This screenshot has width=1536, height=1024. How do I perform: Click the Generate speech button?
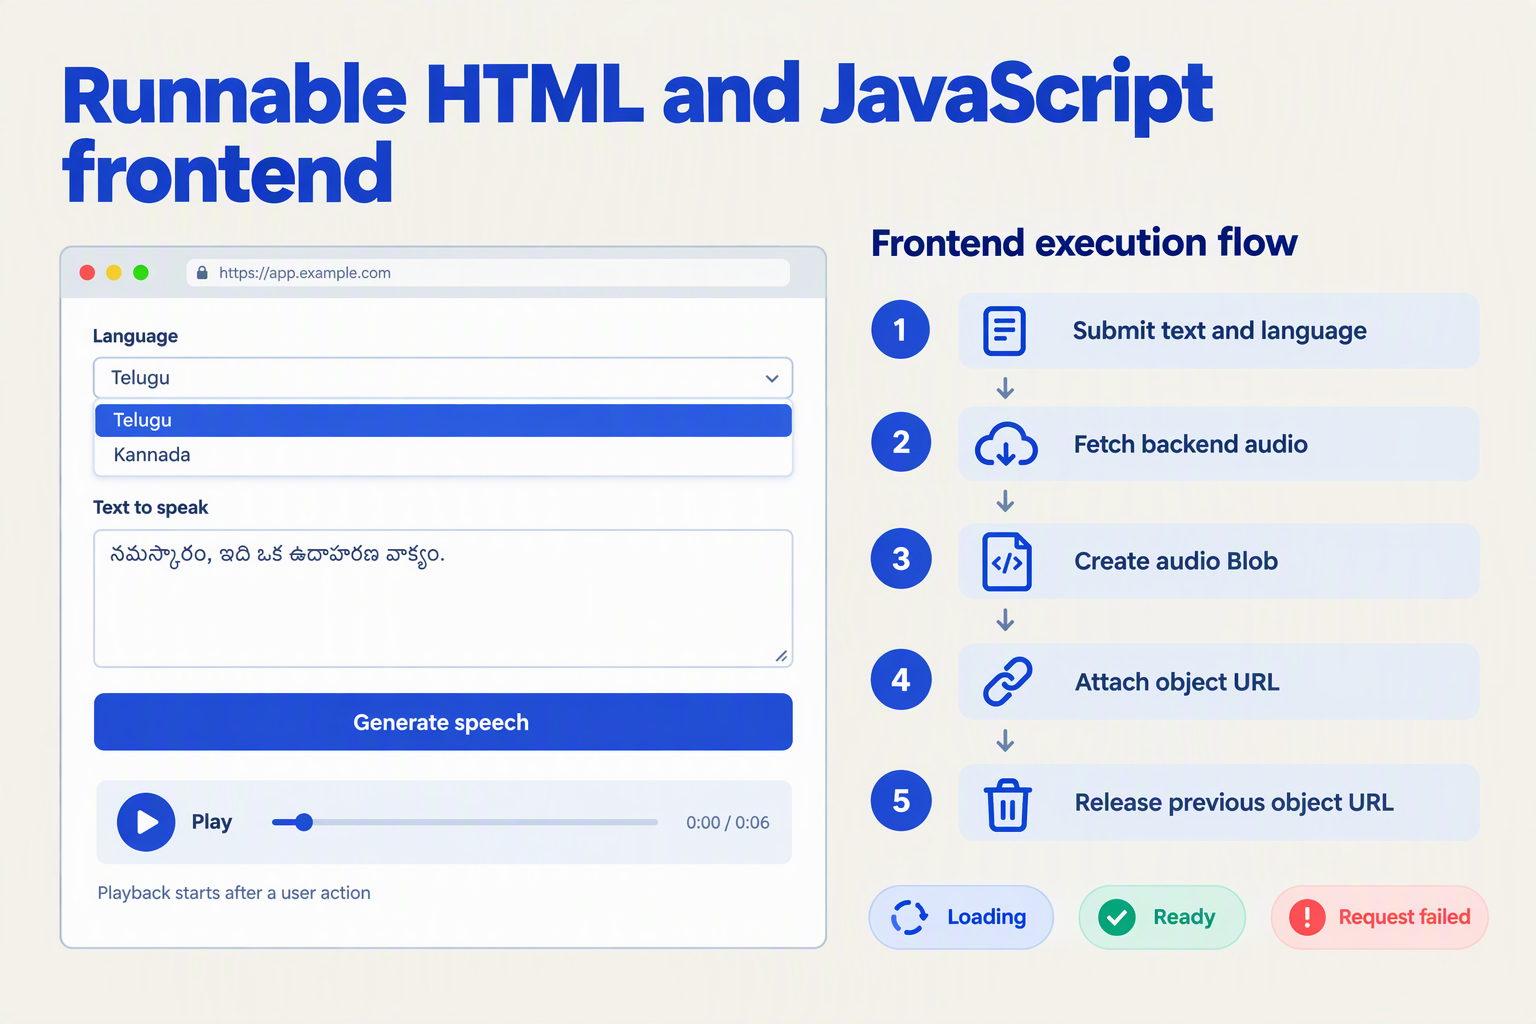pyautogui.click(x=443, y=722)
